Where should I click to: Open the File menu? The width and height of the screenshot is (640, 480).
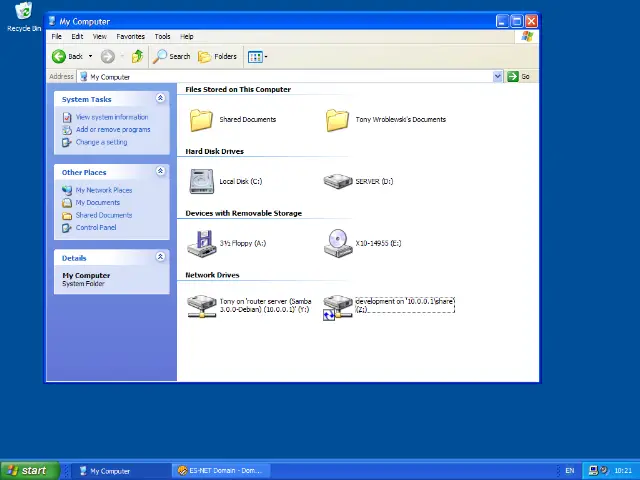pos(57,36)
